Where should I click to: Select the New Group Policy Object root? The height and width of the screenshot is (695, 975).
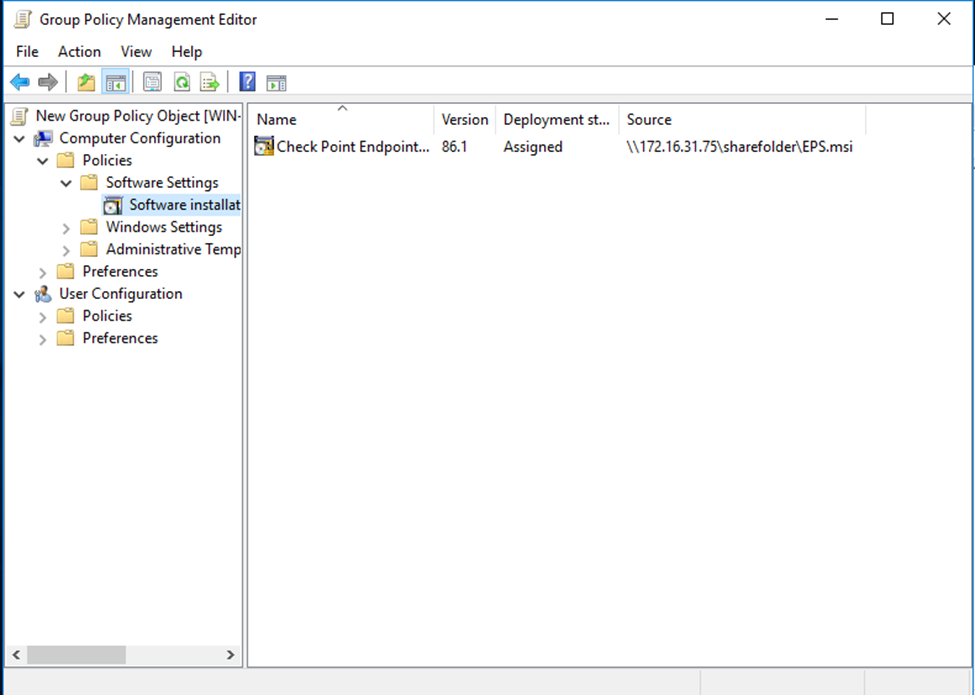point(138,116)
